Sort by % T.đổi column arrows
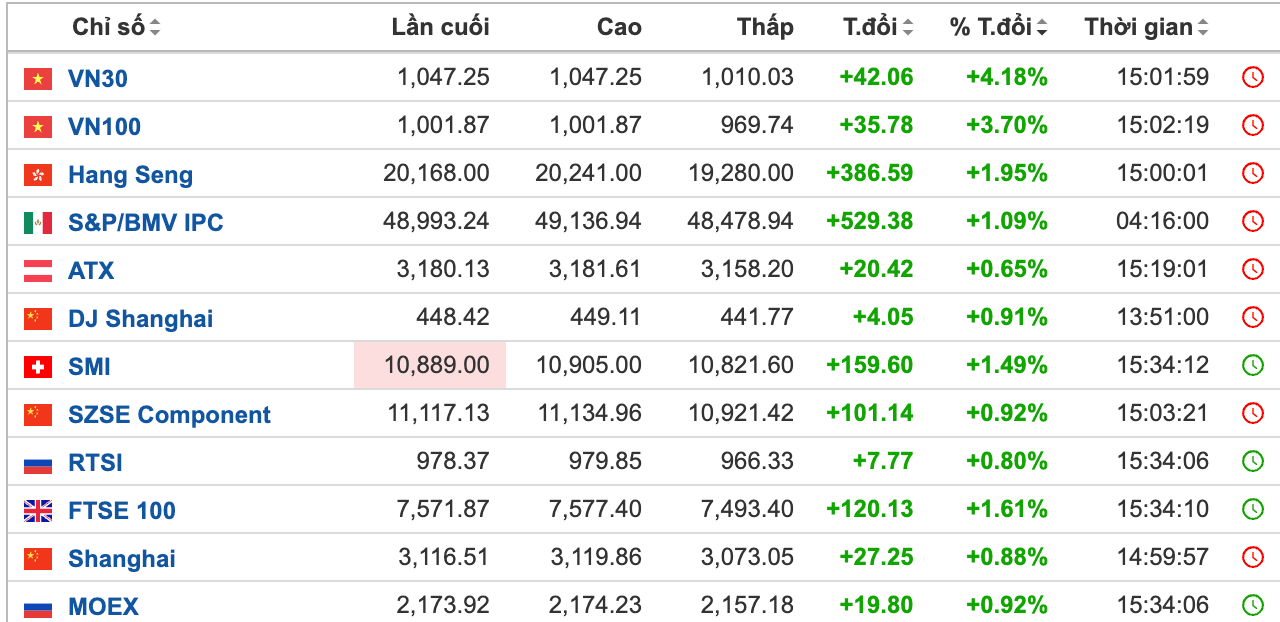This screenshot has height=622, width=1280. 1042,28
